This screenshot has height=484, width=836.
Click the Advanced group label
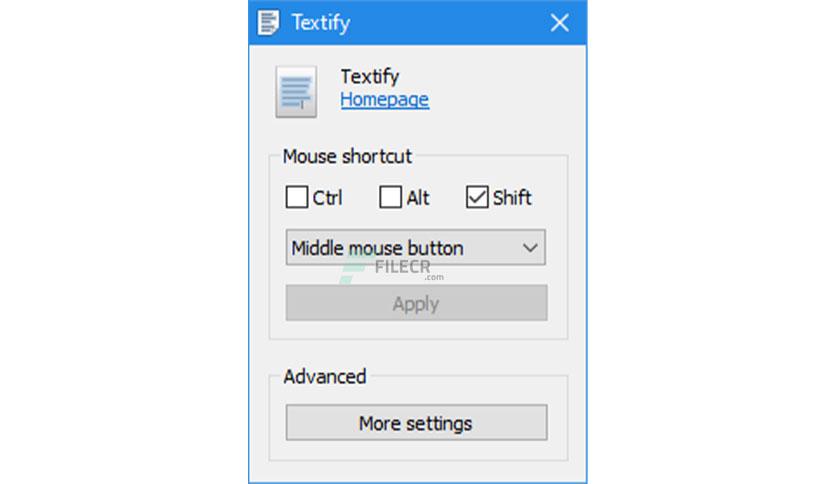[324, 376]
